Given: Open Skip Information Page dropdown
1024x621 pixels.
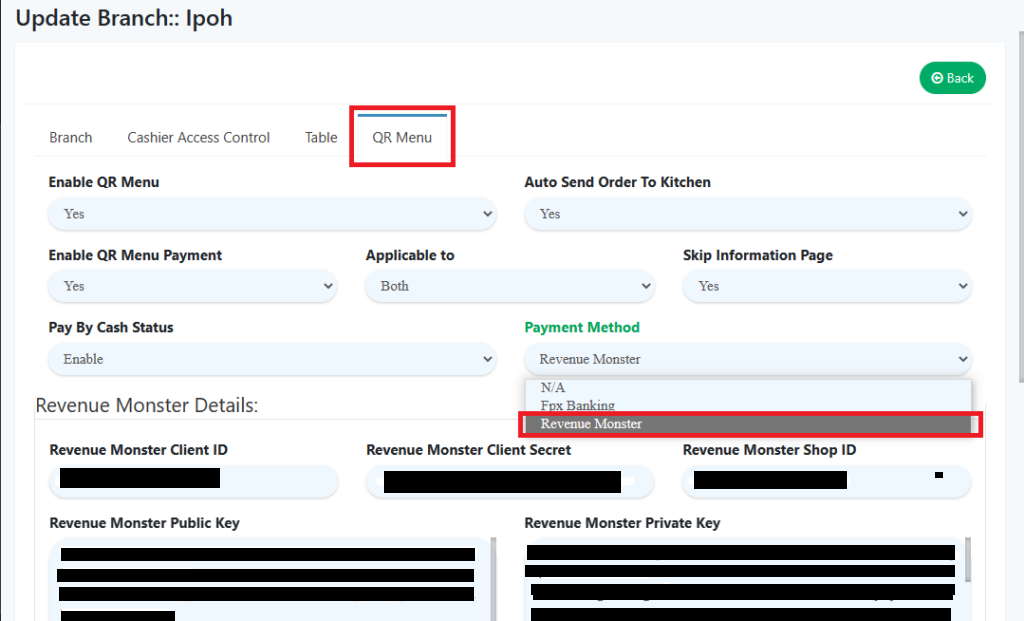Looking at the screenshot, I should pyautogui.click(x=826, y=286).
